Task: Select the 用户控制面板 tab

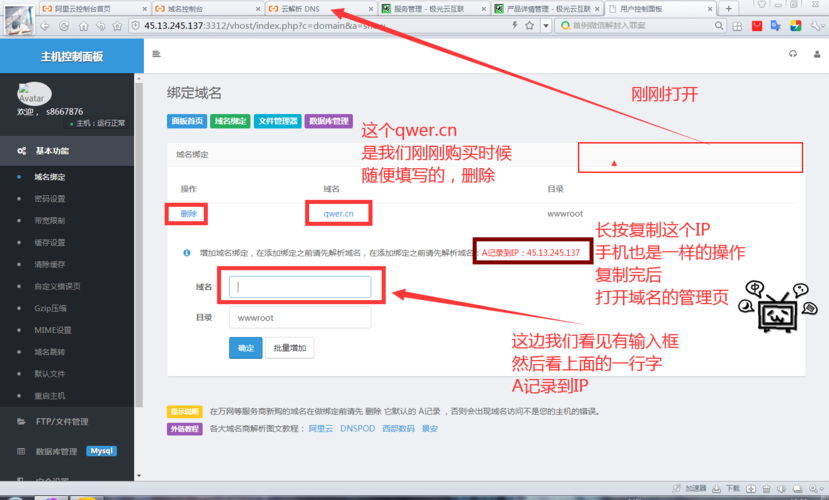Action: 660,8
